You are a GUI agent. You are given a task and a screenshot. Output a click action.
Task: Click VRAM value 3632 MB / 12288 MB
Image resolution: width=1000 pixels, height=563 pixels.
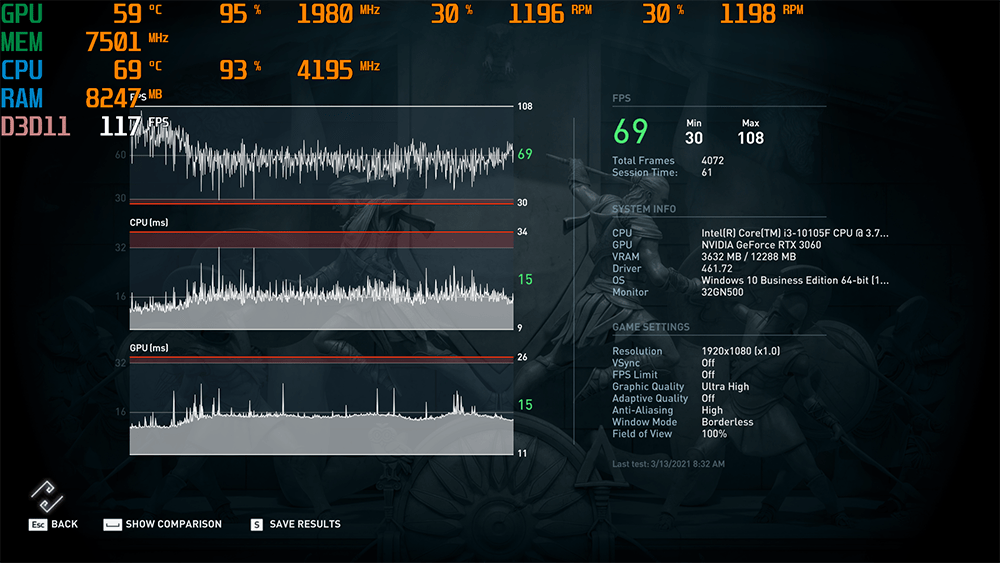749,257
